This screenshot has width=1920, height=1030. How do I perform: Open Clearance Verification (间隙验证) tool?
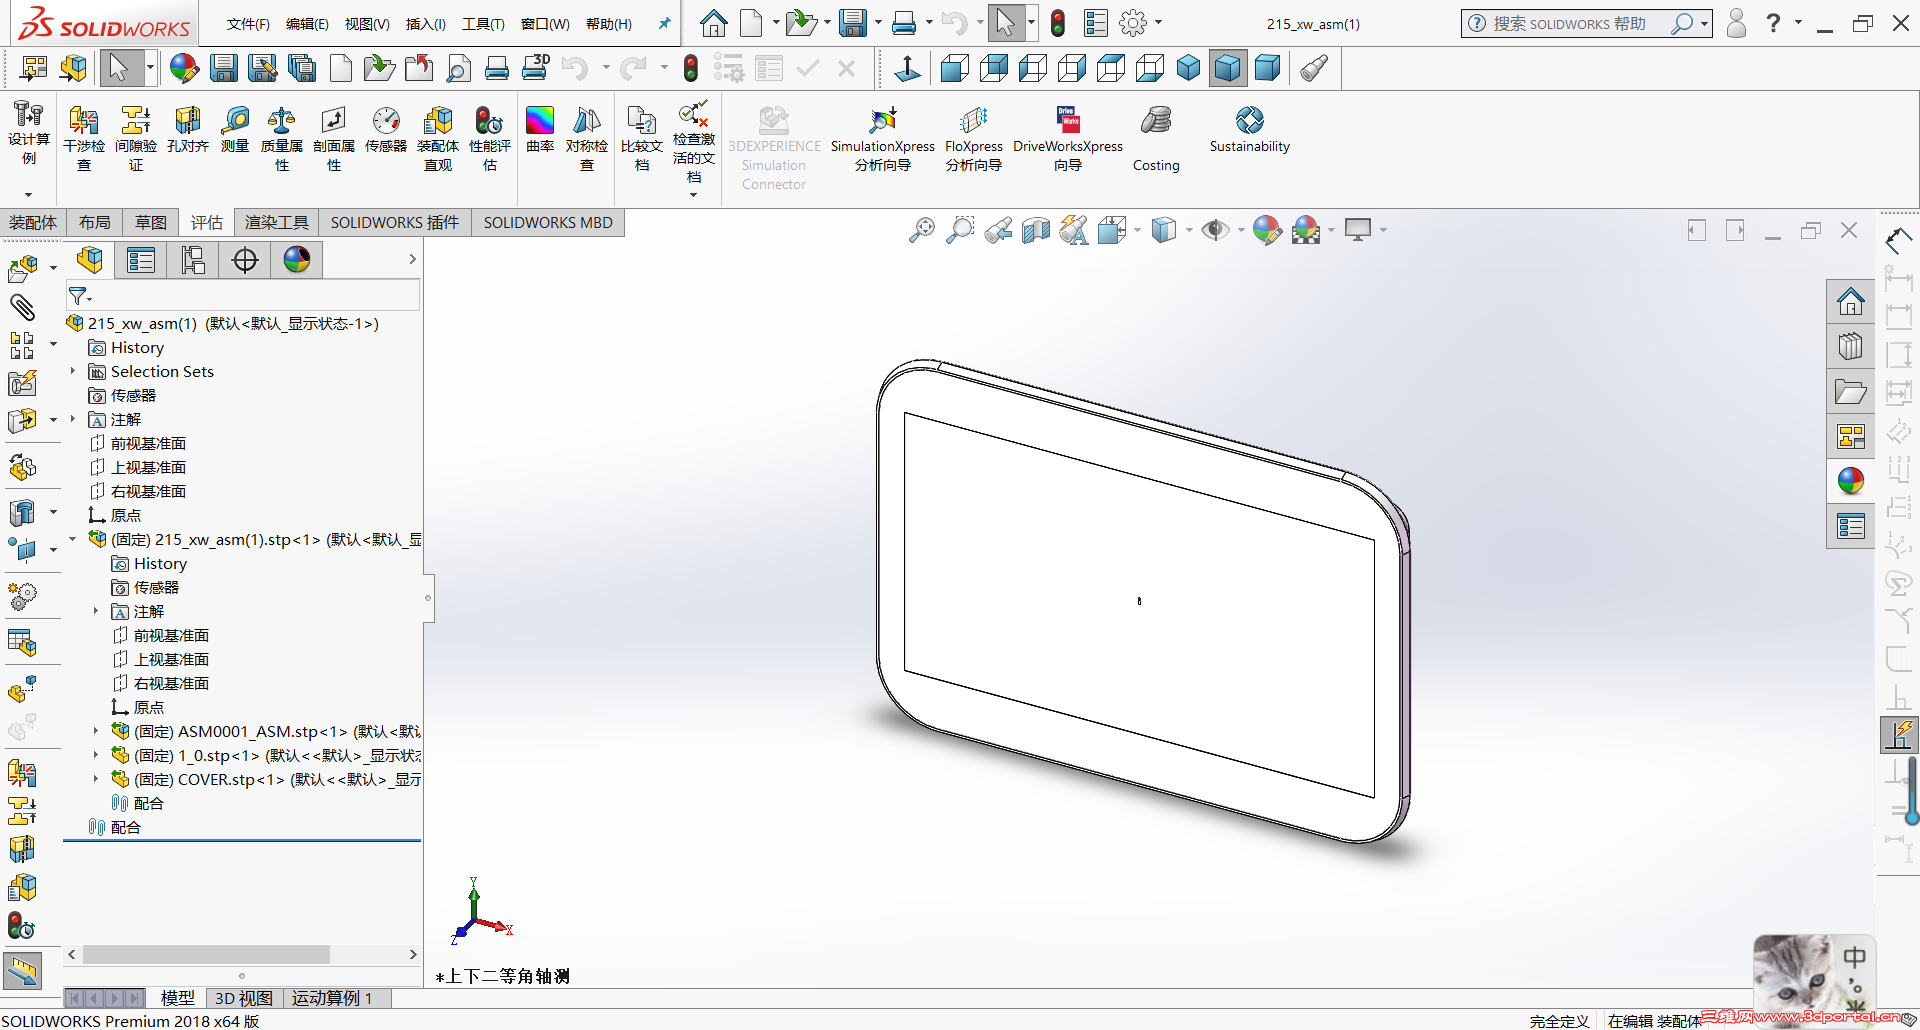click(x=136, y=138)
